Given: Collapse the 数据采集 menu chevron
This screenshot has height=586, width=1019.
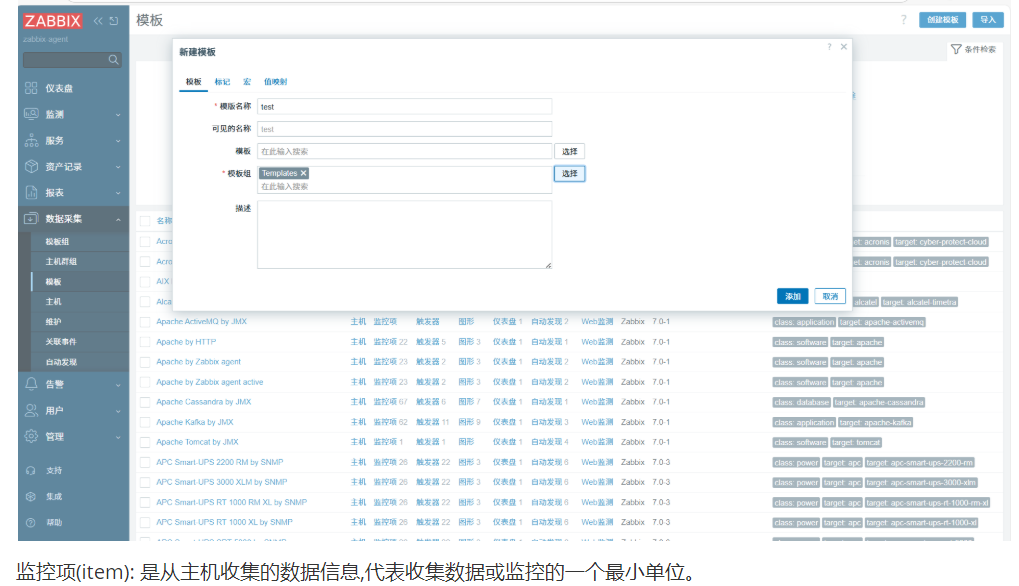Looking at the screenshot, I should click(x=118, y=219).
